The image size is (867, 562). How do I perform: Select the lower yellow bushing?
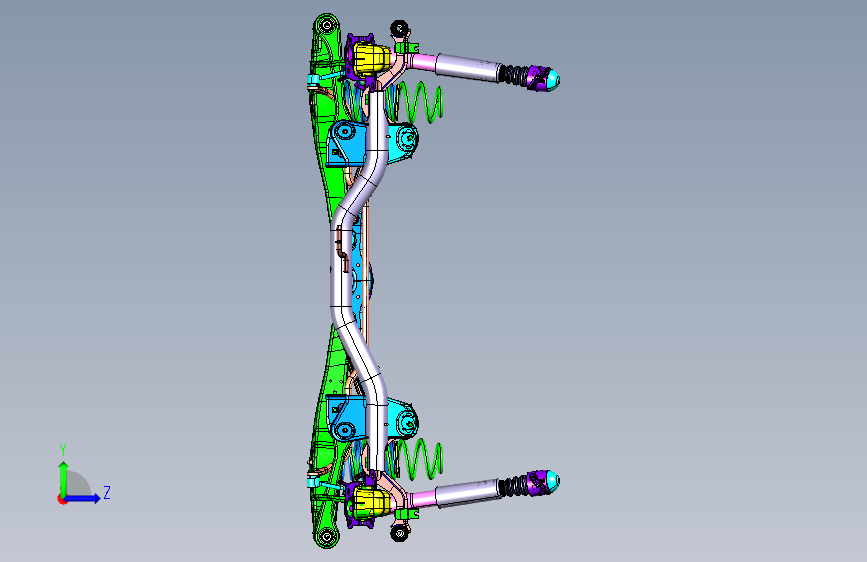coord(372,502)
